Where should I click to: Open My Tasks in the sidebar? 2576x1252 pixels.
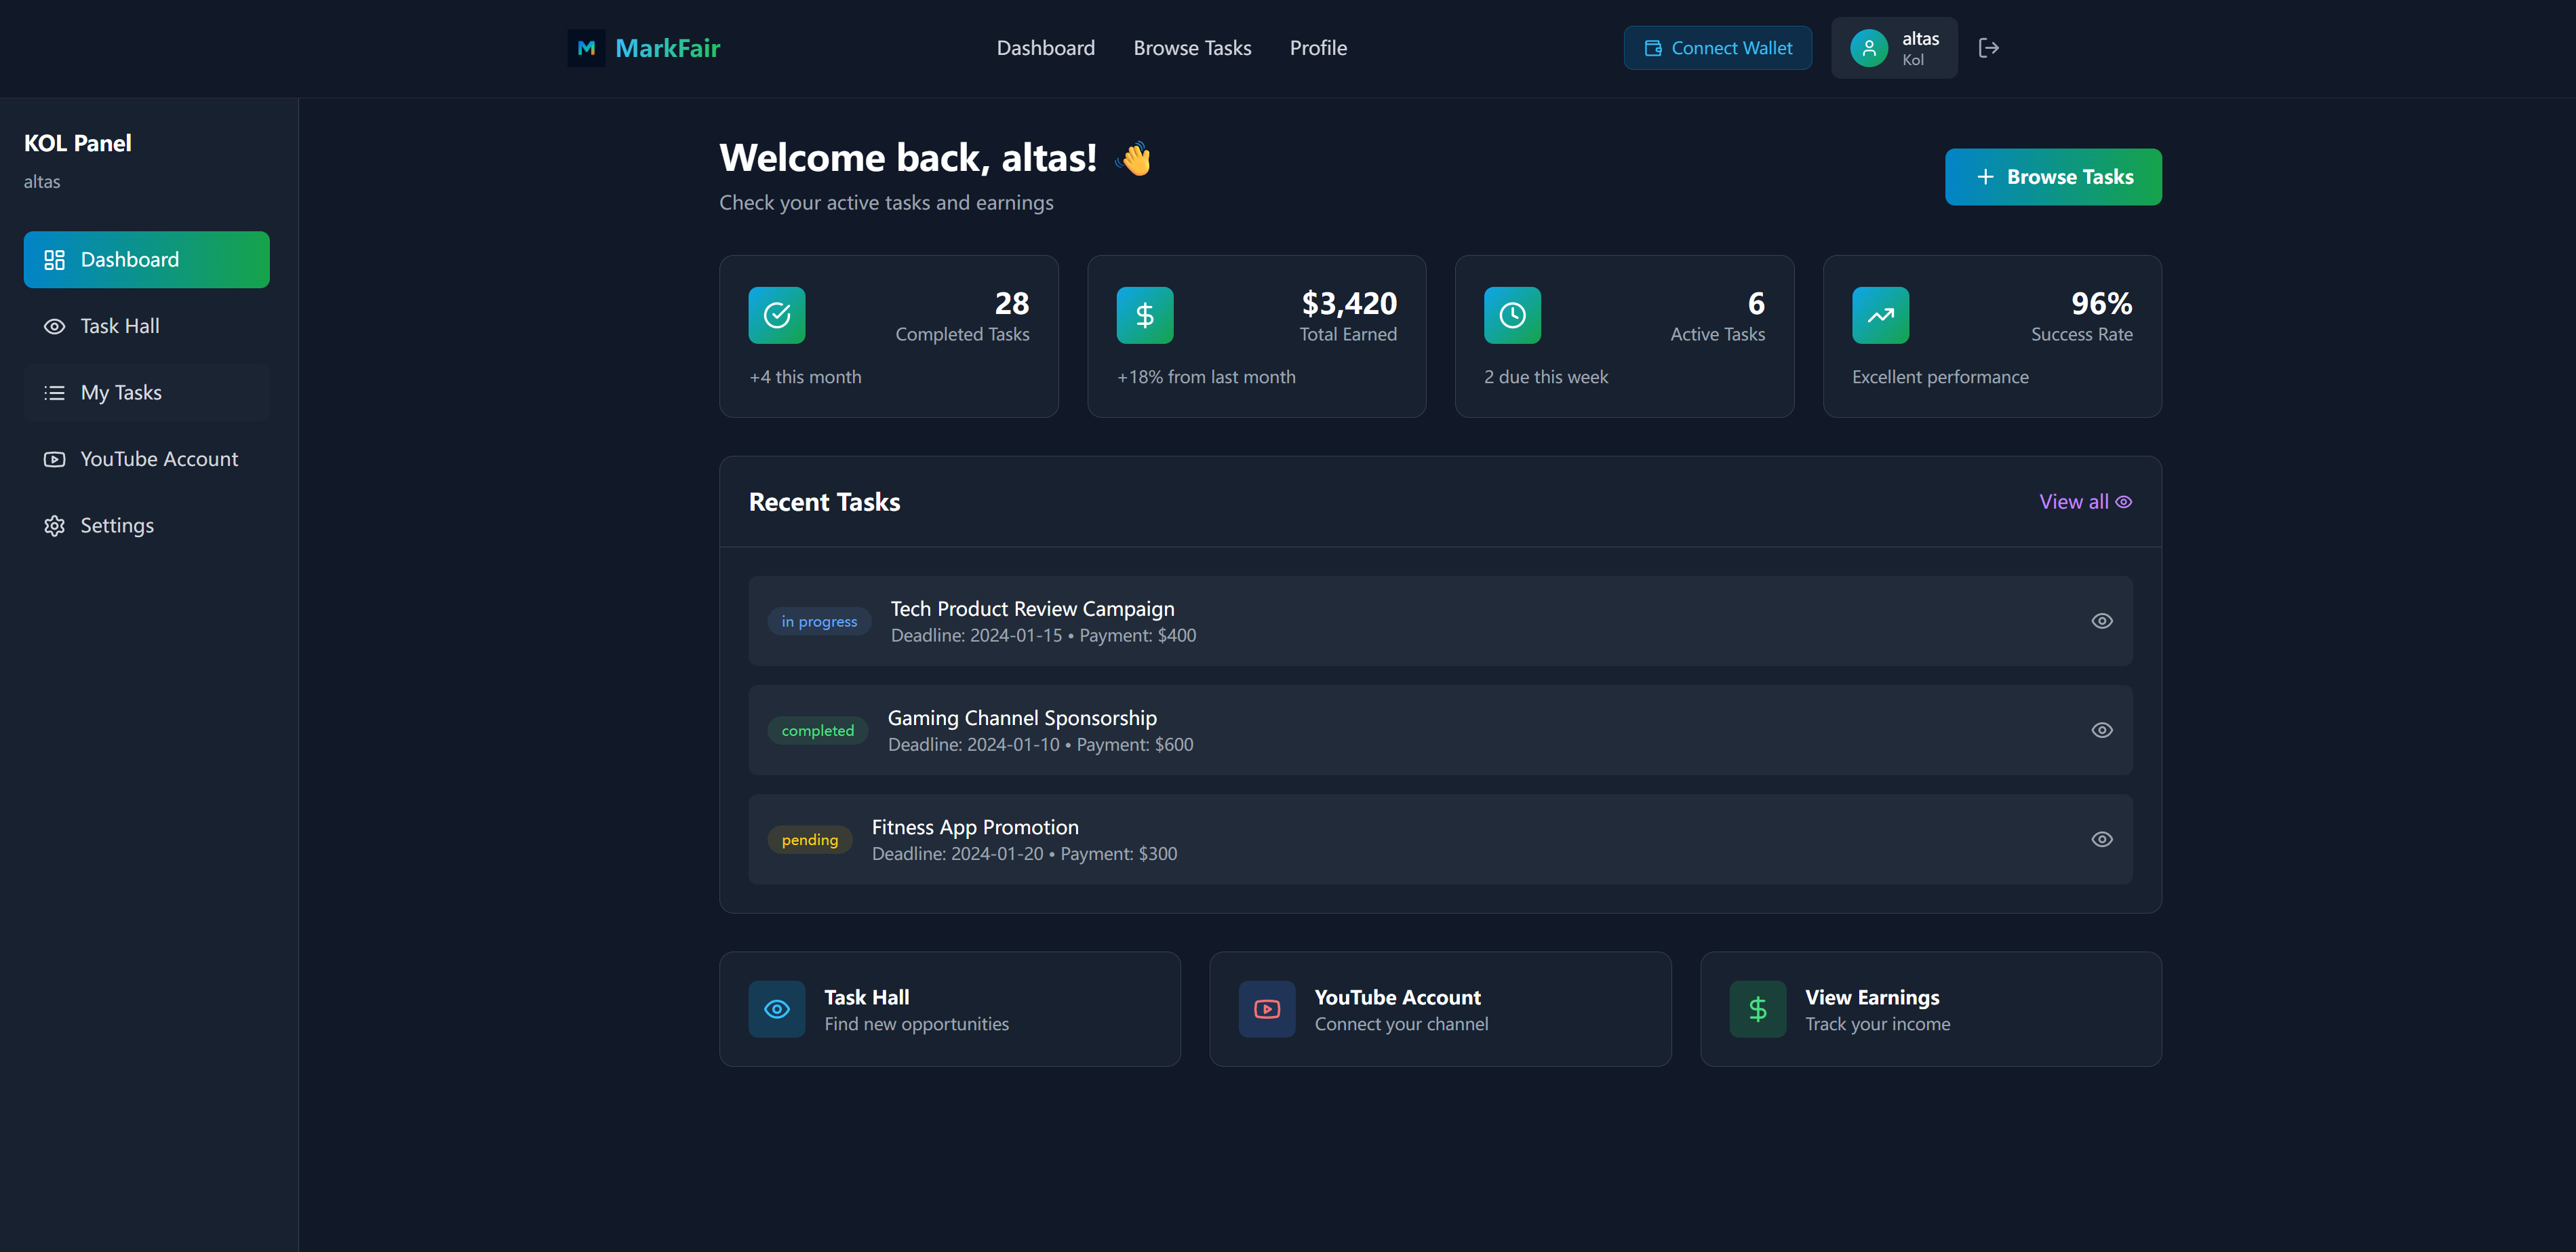[120, 392]
